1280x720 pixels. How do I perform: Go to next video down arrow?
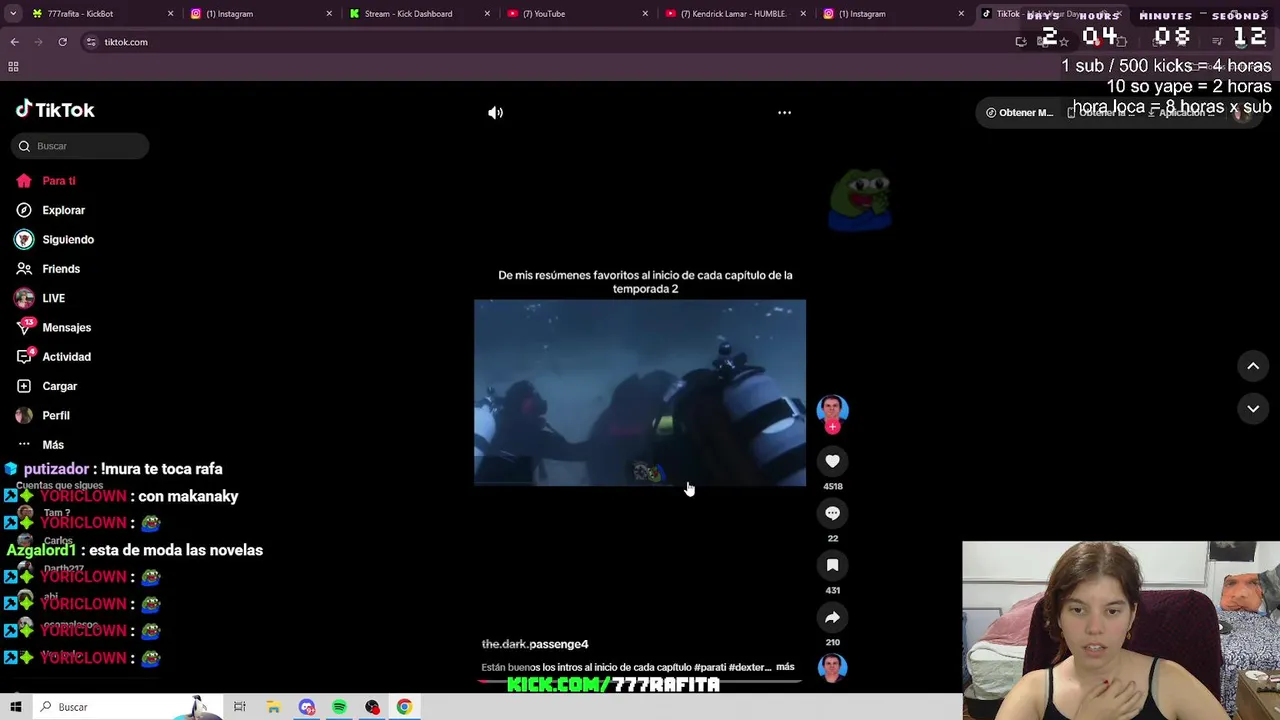(1253, 408)
